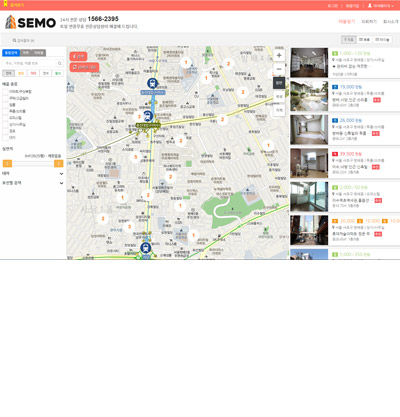
Task: Open the user account icon in top bar
Action: click(370, 6)
